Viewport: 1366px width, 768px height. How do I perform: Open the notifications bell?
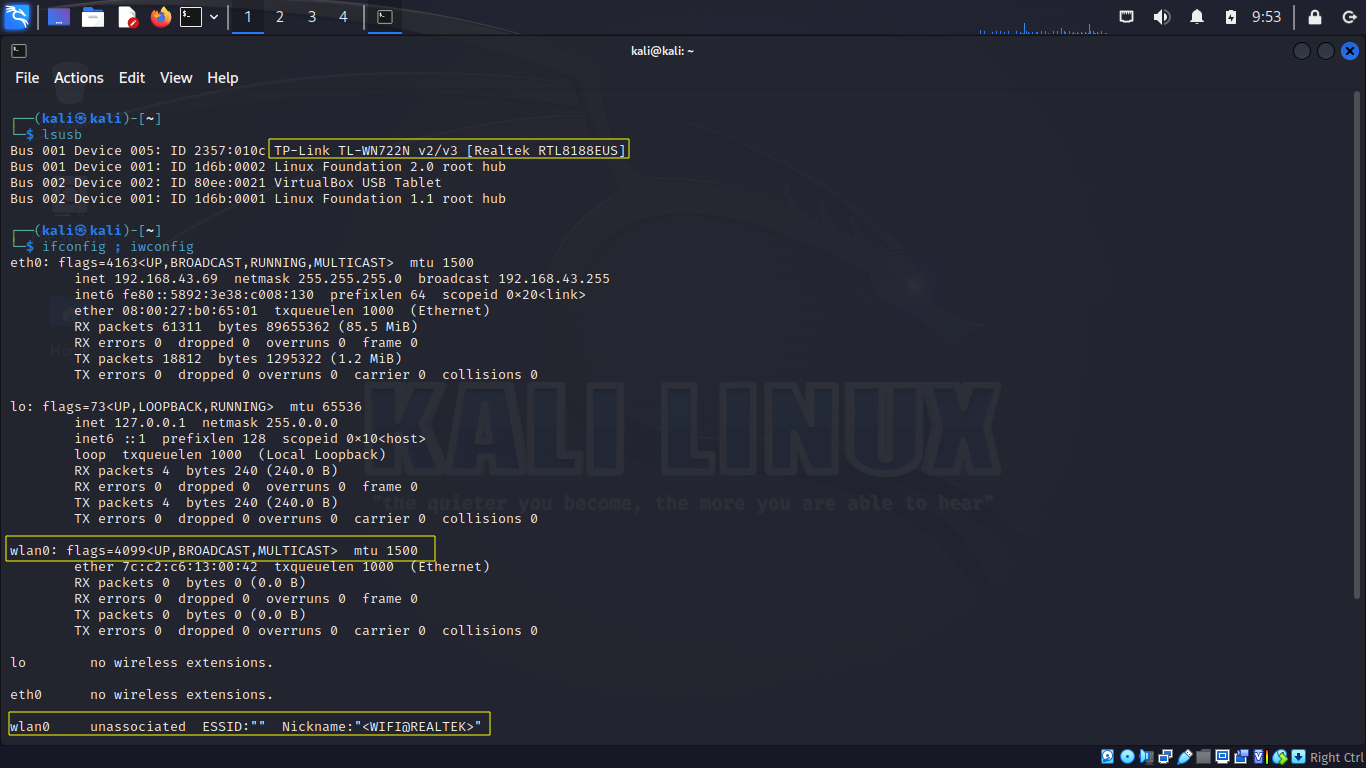point(1197,17)
